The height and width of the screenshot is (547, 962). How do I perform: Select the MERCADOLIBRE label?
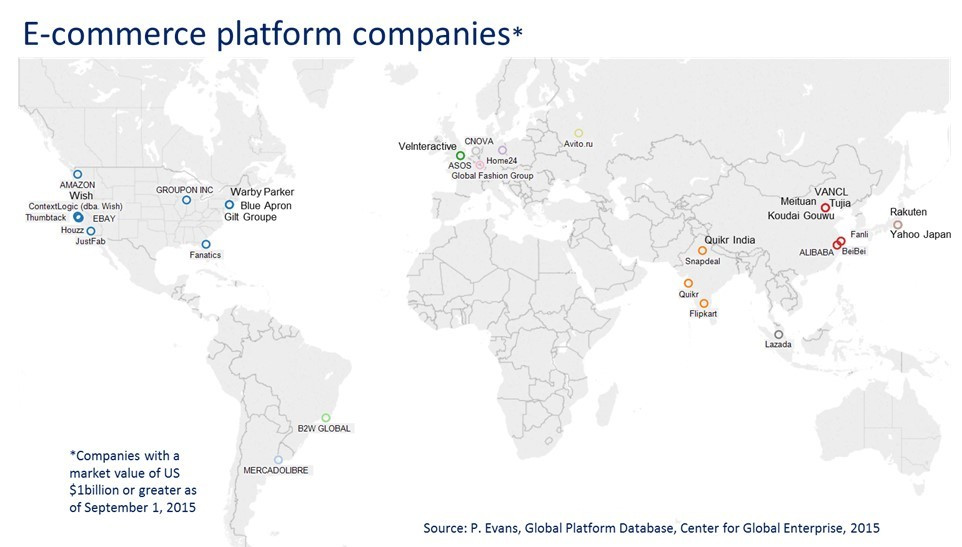(x=275, y=470)
